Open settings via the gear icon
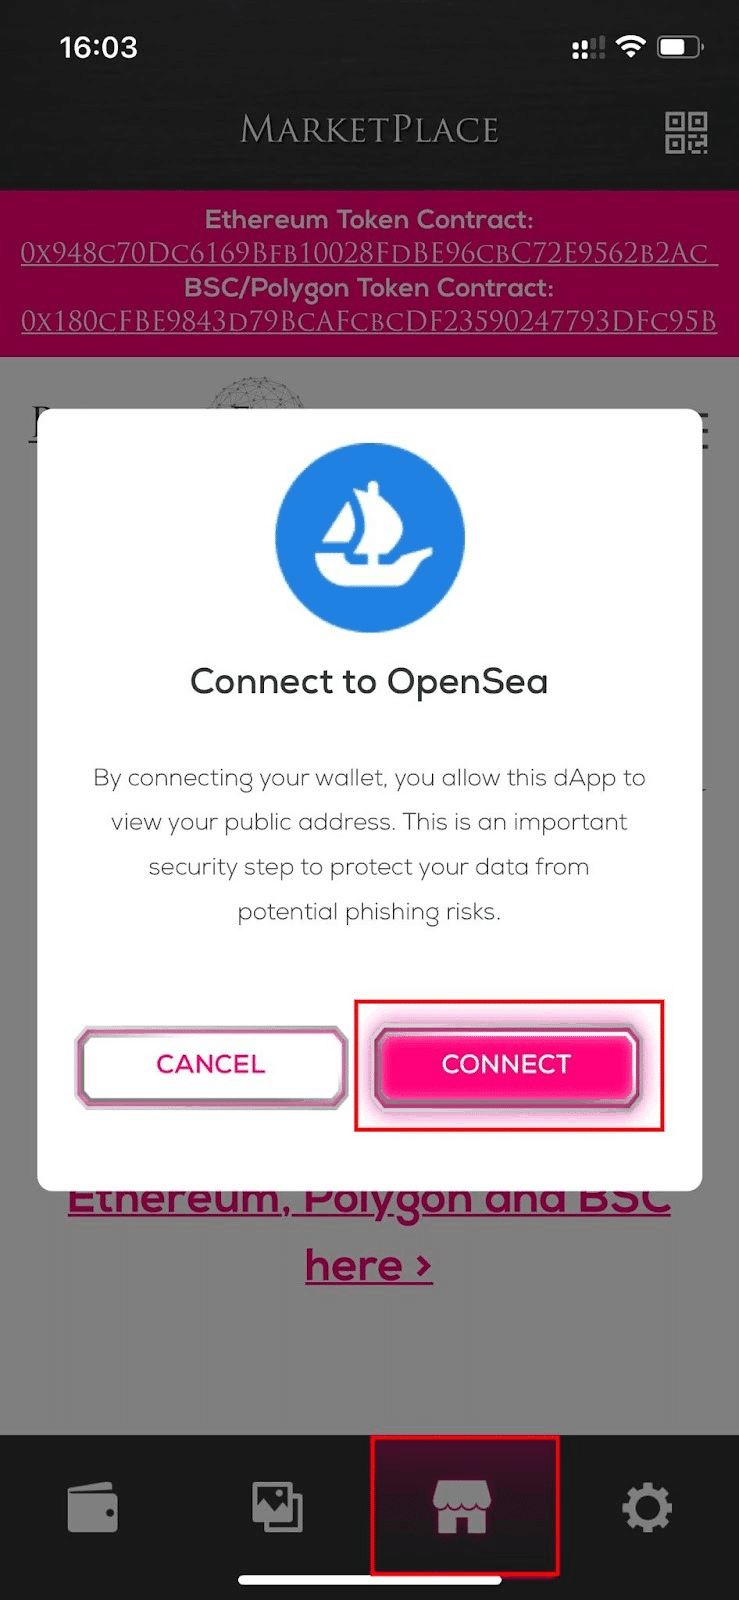The image size is (739, 1600). click(x=647, y=1507)
